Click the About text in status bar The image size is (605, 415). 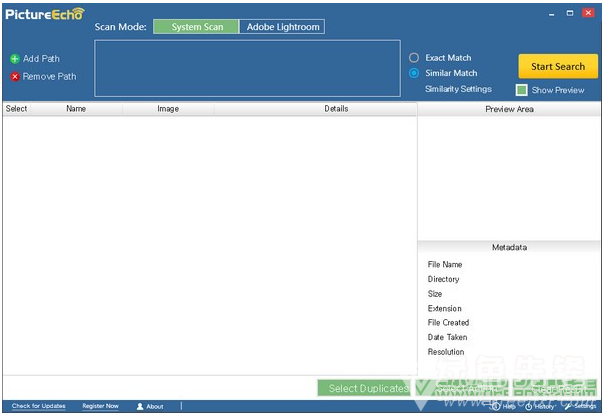155,407
